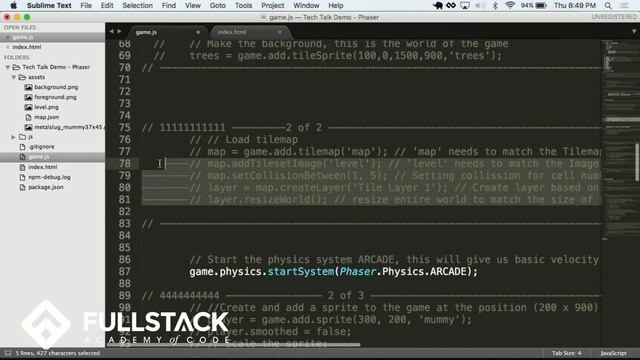This screenshot has height=360, width=640.
Task: Go to next tab with right arrow
Action: pyautogui.click(x=119, y=31)
